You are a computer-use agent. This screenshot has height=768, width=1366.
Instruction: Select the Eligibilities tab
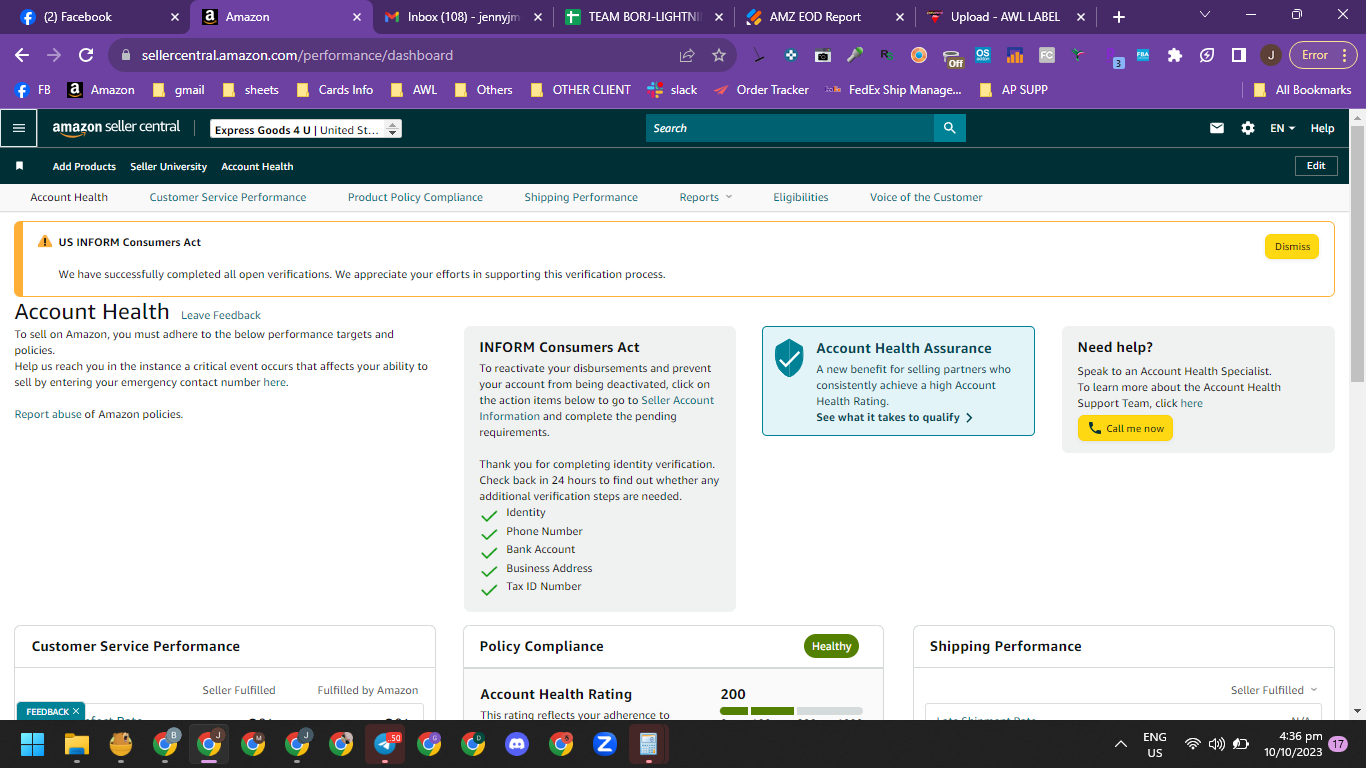tap(801, 197)
